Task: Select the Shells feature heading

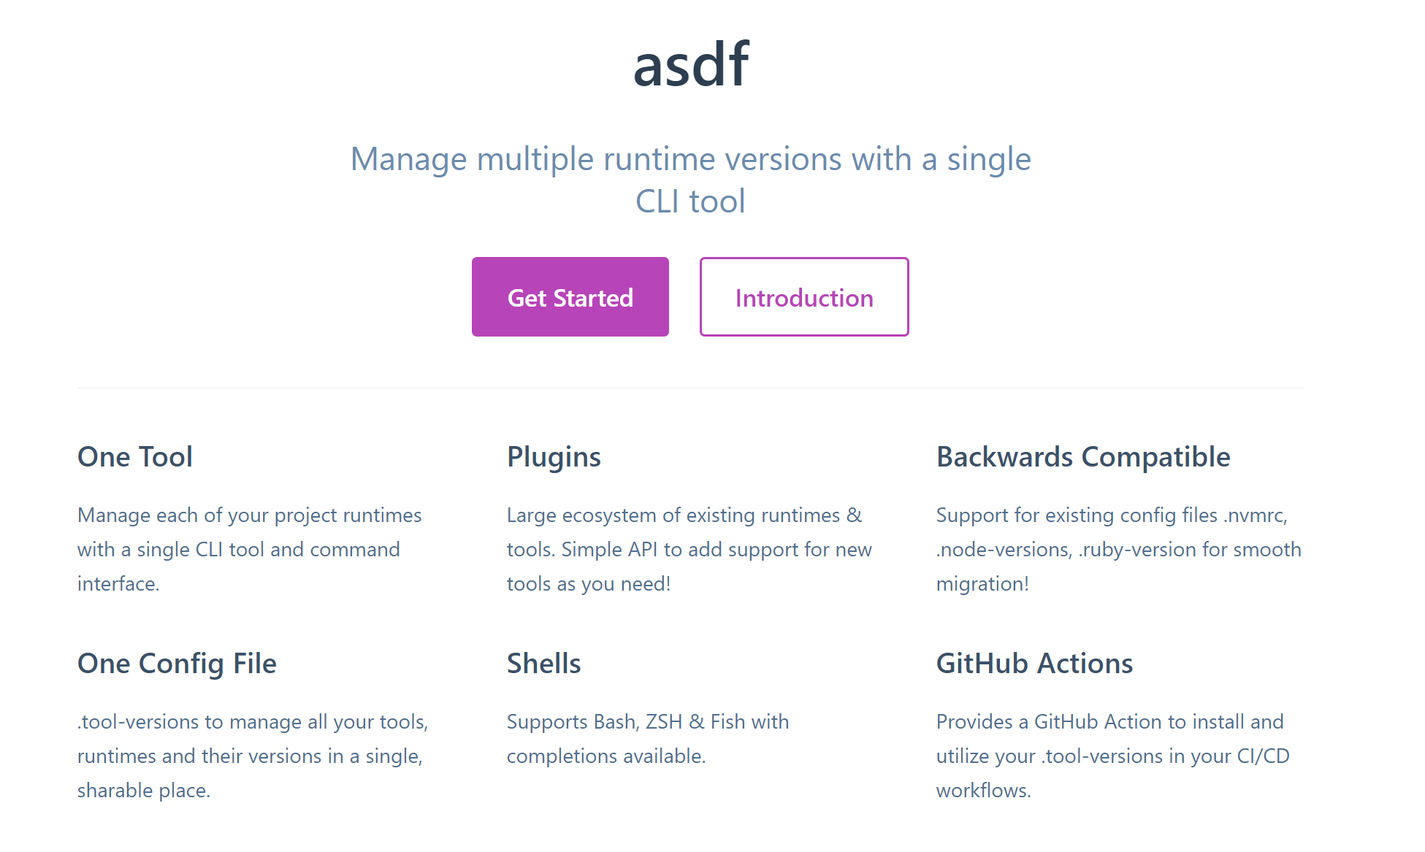Action: (x=543, y=663)
